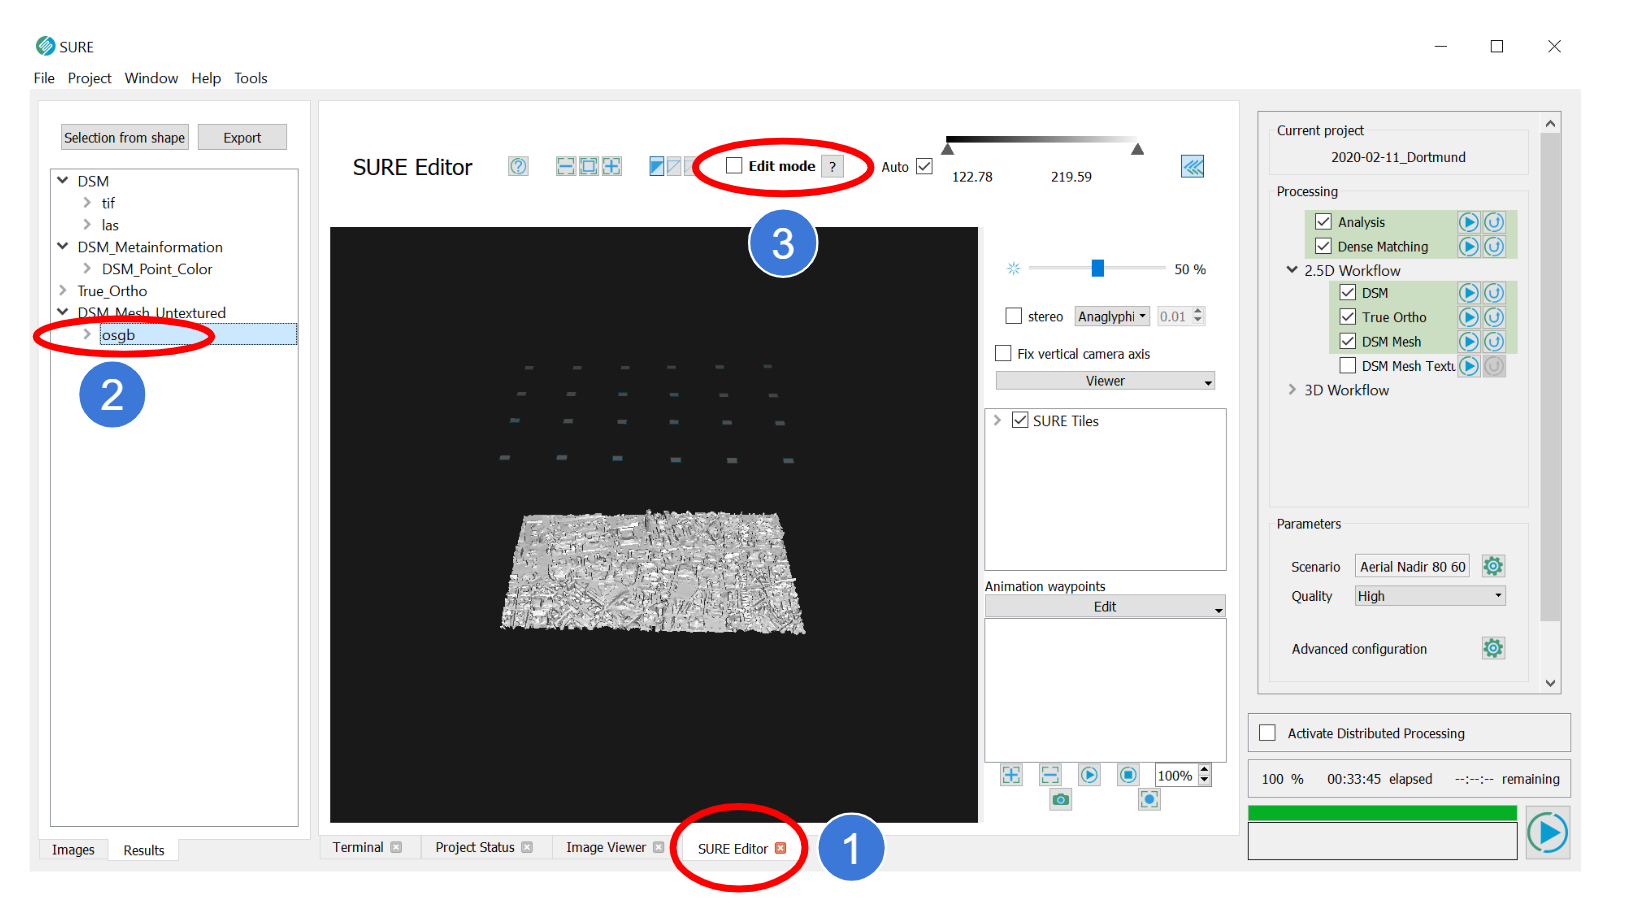Click the left height range marker
The height and width of the screenshot is (918, 1625).
[947, 149]
